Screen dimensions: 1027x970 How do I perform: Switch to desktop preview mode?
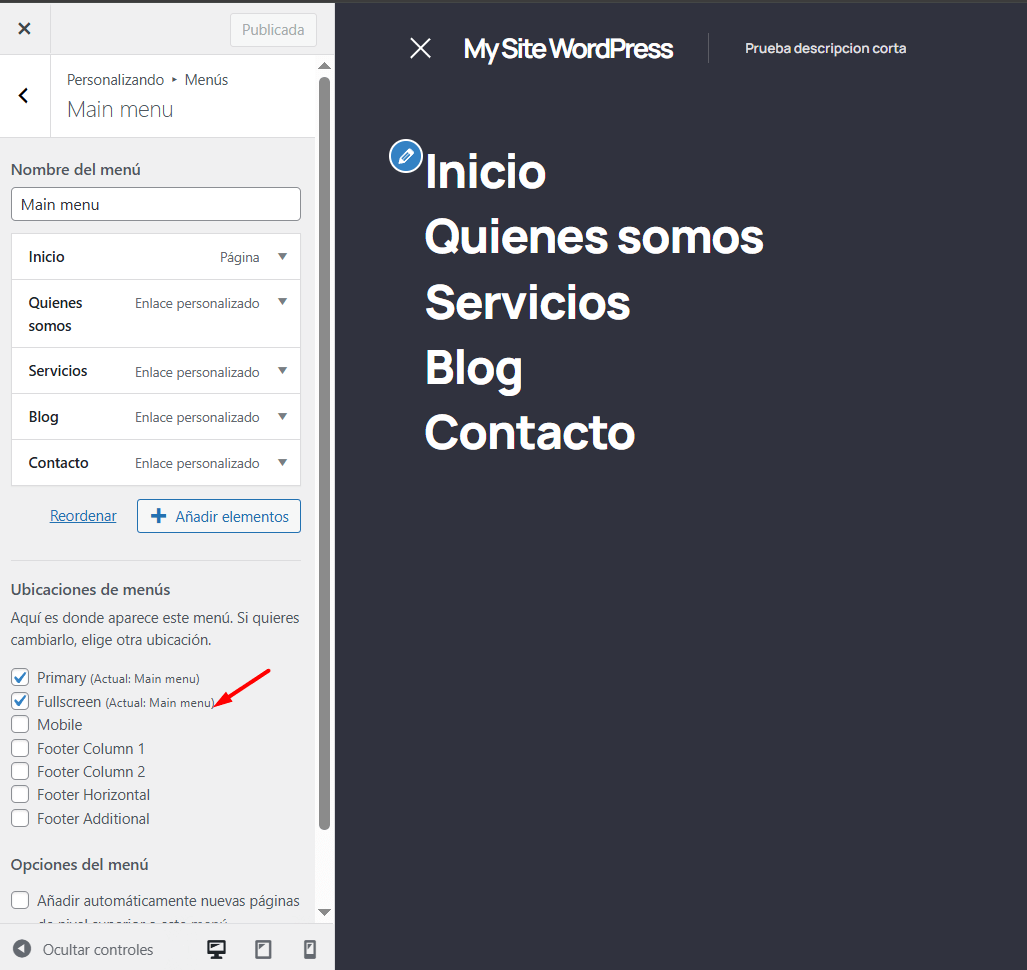[216, 949]
